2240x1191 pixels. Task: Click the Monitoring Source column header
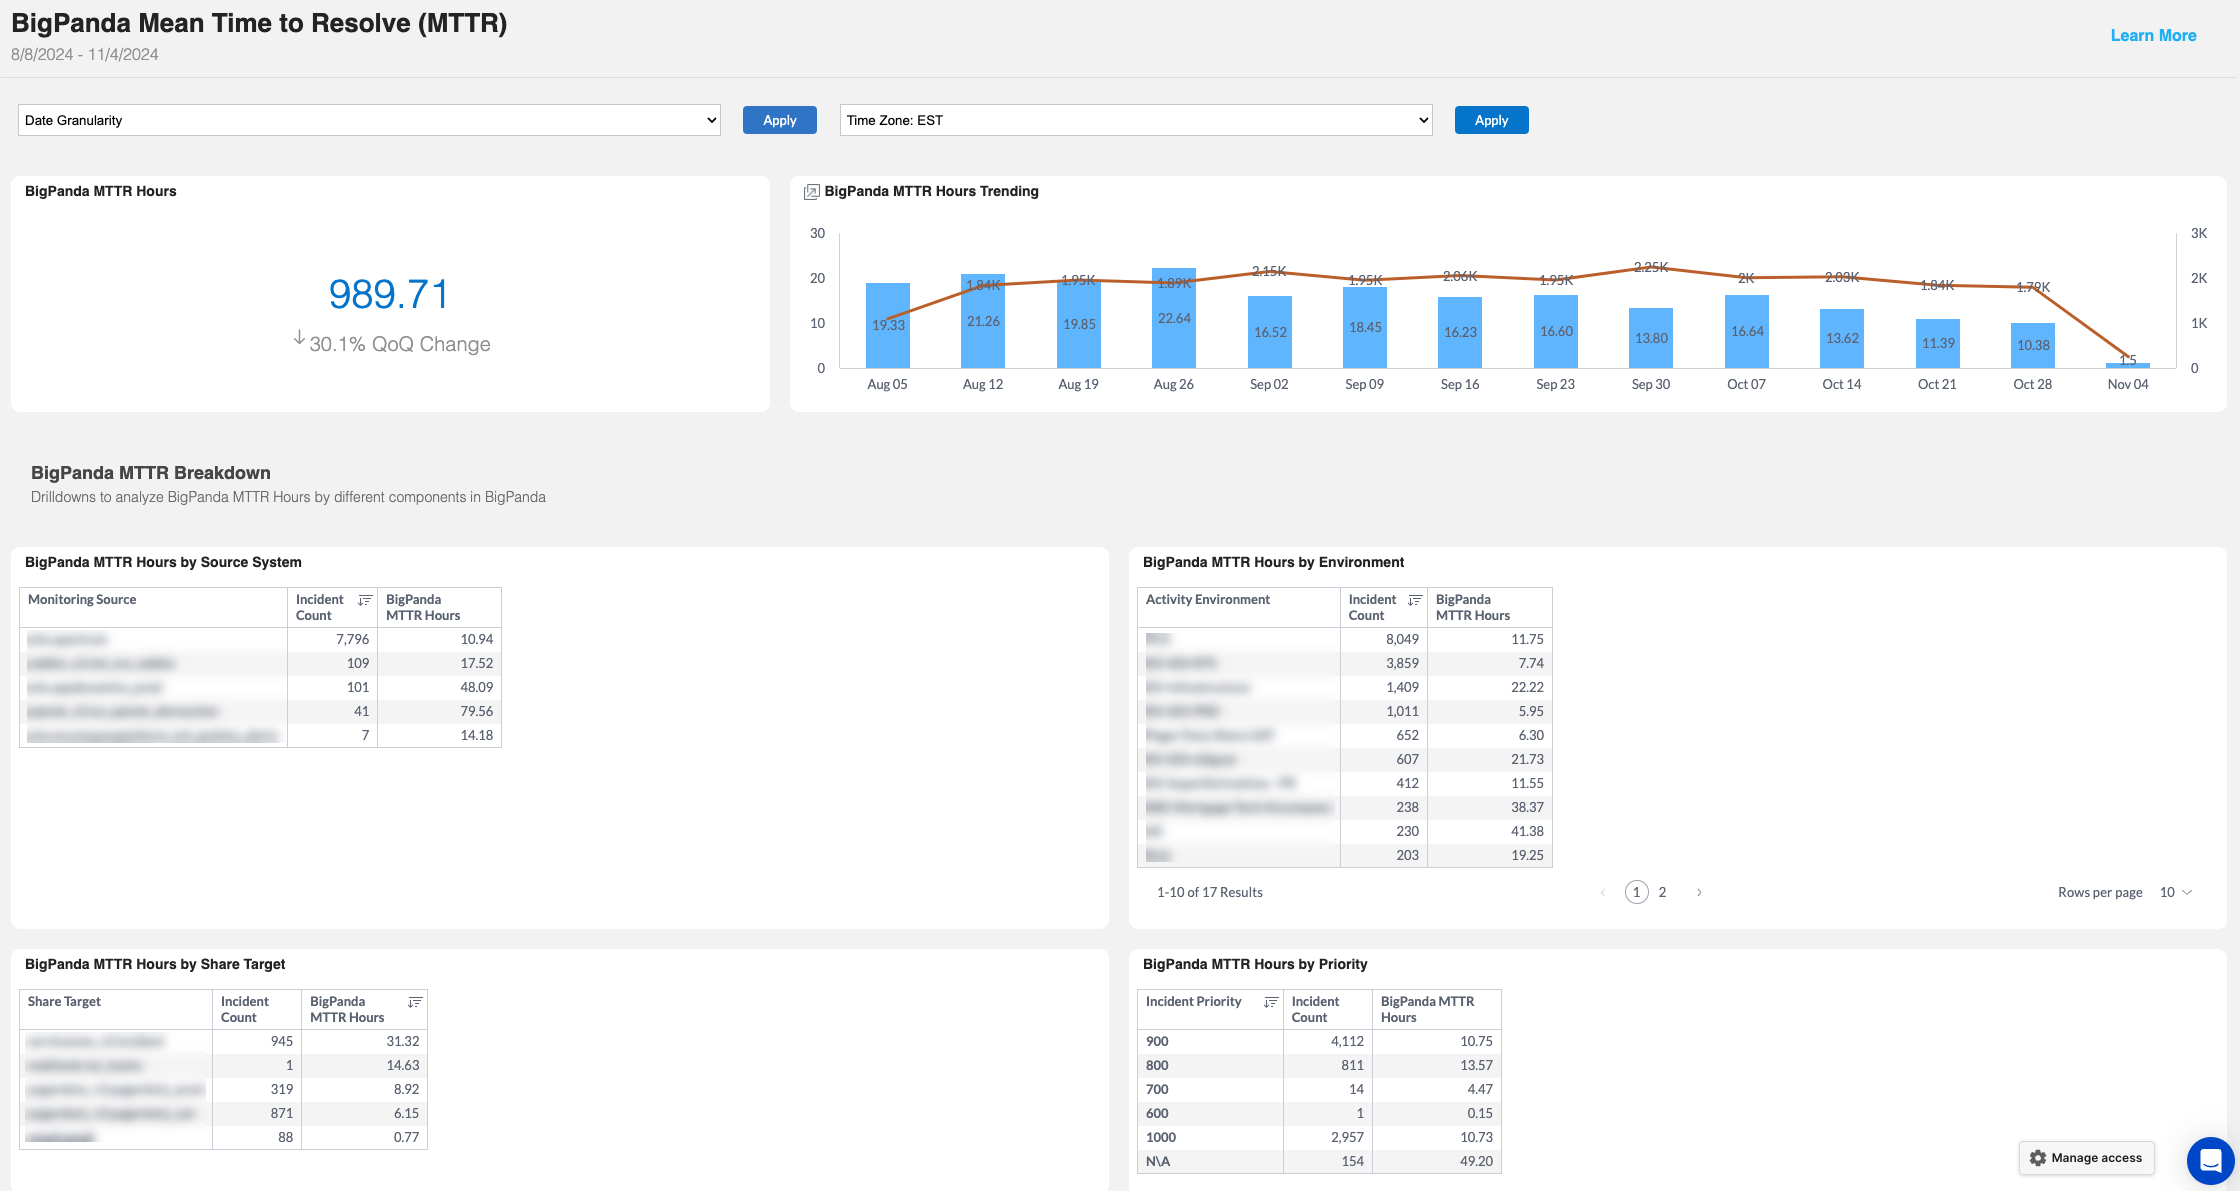pos(82,599)
